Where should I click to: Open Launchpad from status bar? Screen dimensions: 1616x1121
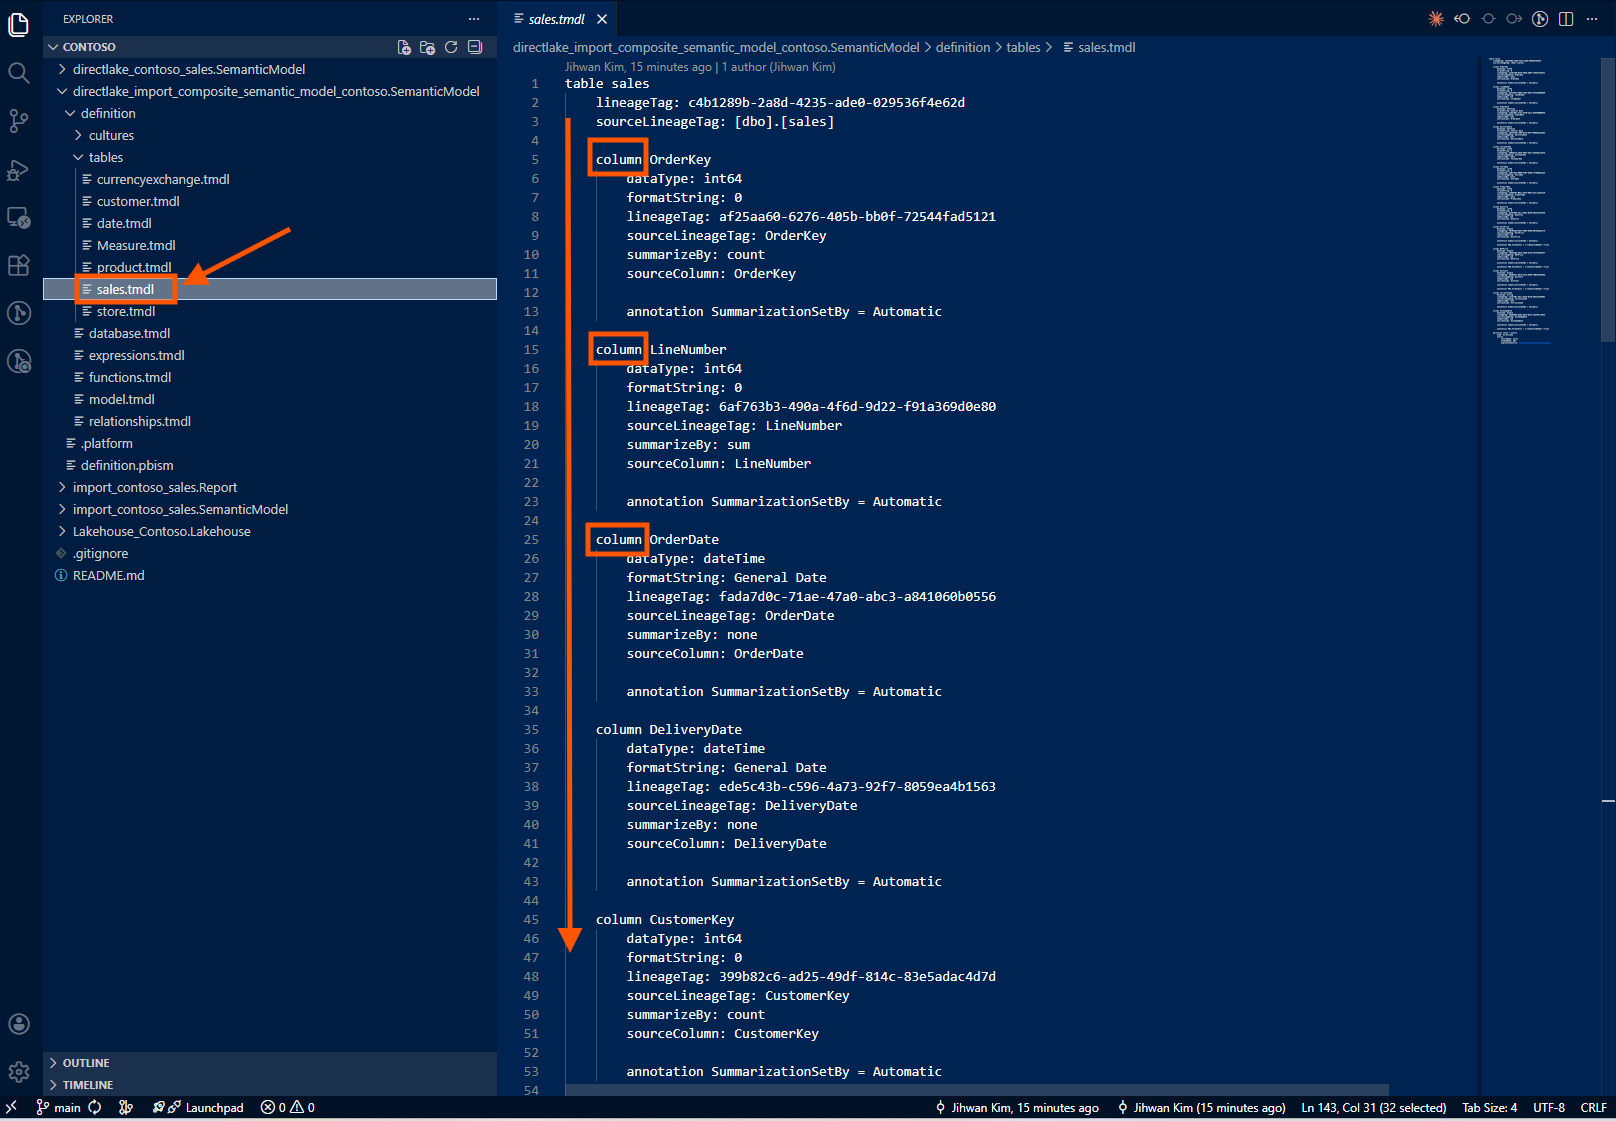[x=198, y=1107]
